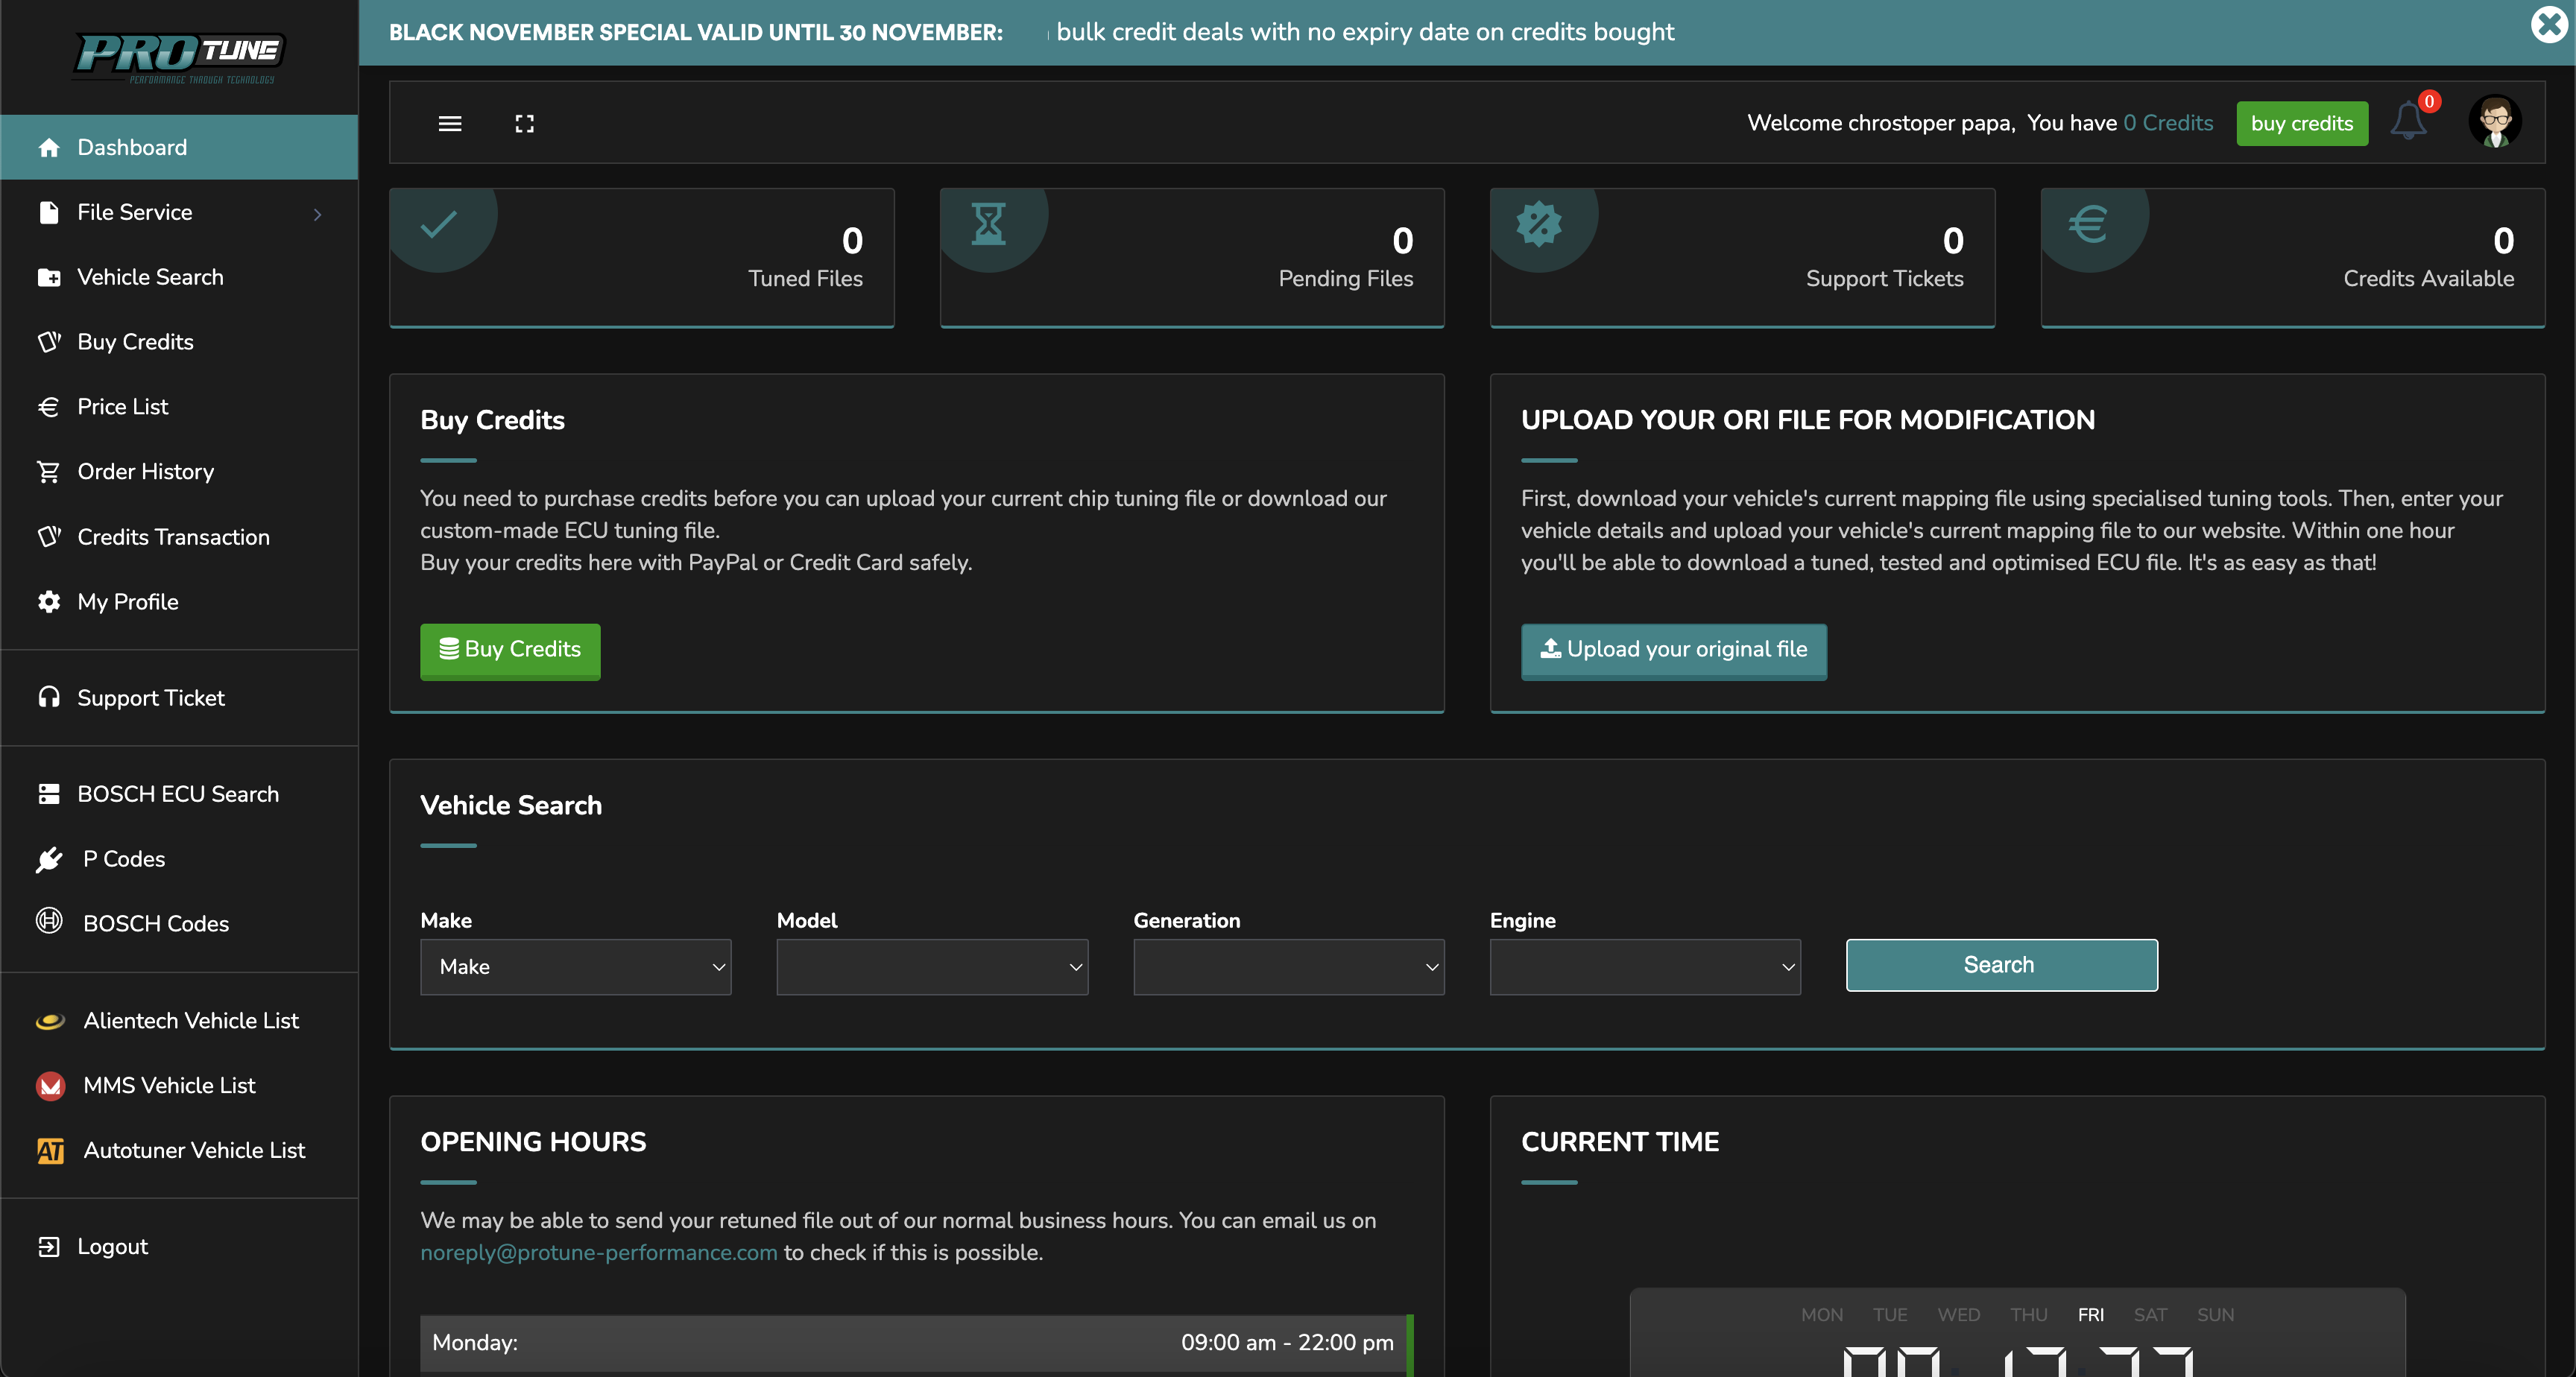
Task: Click the Order History cart icon
Action: pyautogui.click(x=49, y=472)
